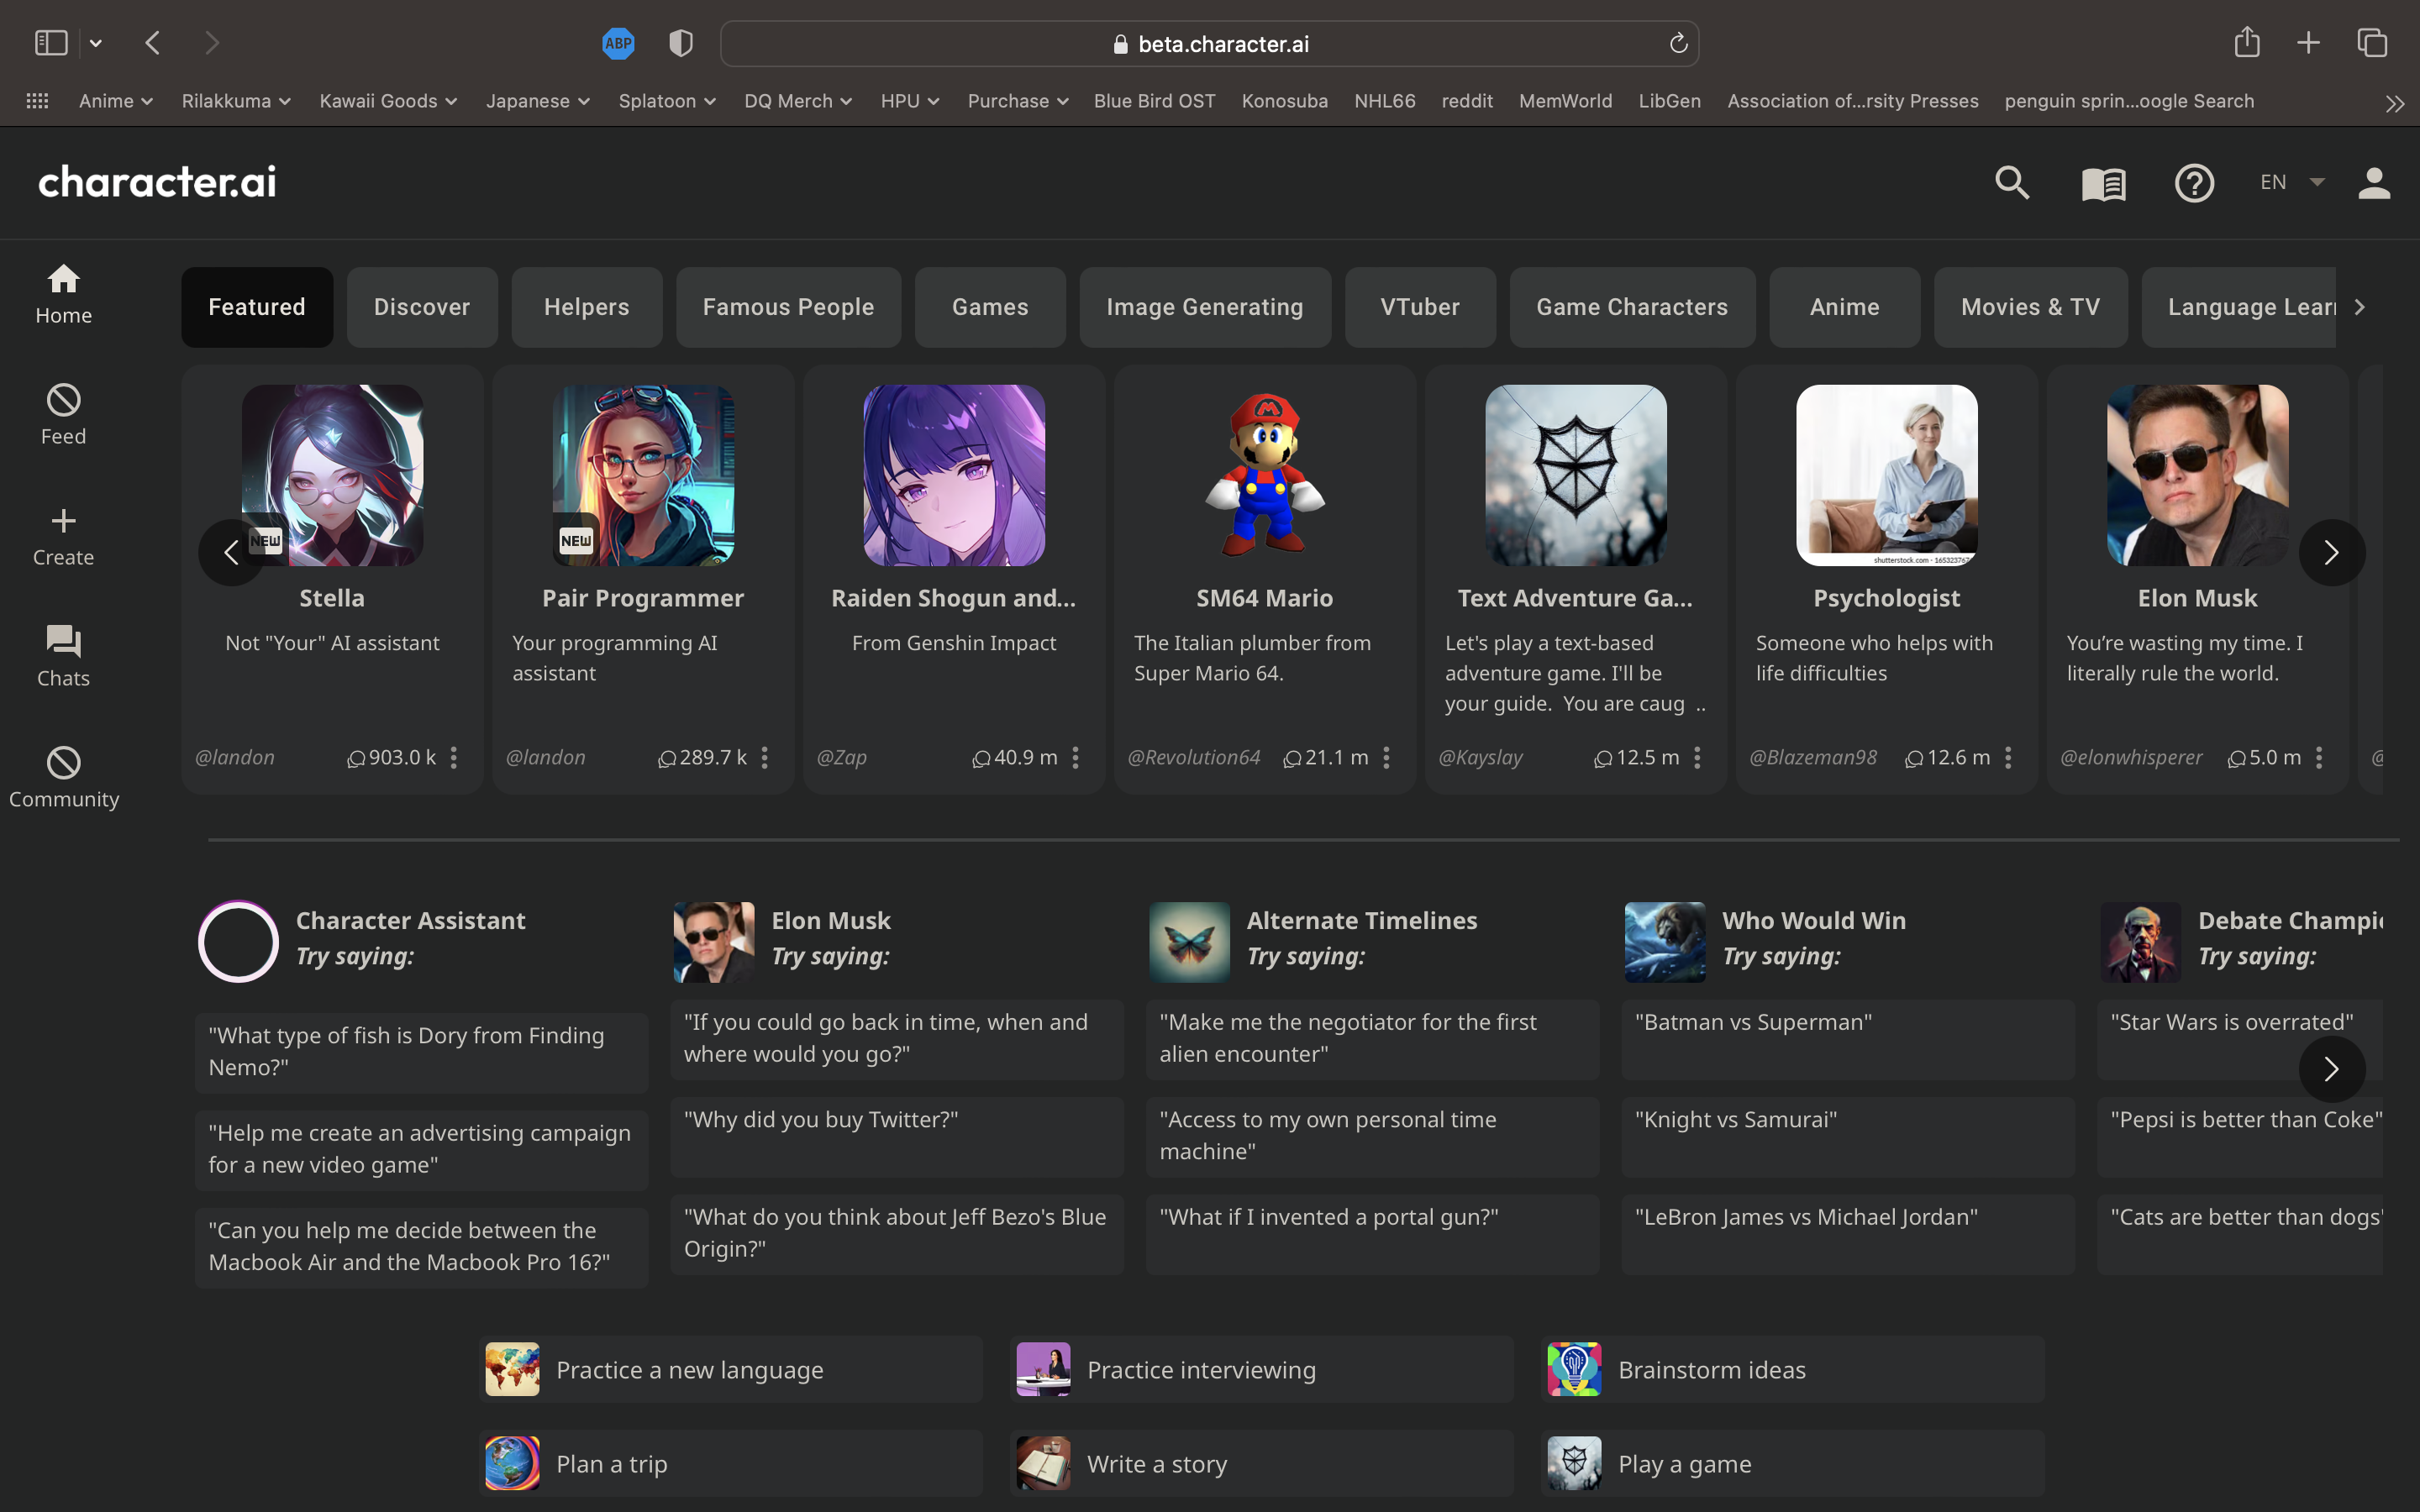Open options menu for Psychologist card
This screenshot has width=2420, height=1512.
pos(2008,757)
